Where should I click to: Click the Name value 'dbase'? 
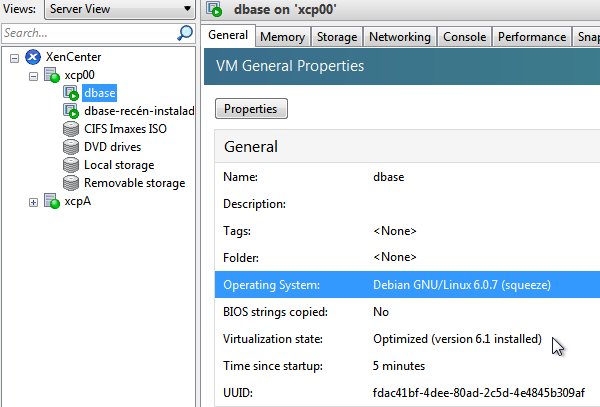point(388,177)
